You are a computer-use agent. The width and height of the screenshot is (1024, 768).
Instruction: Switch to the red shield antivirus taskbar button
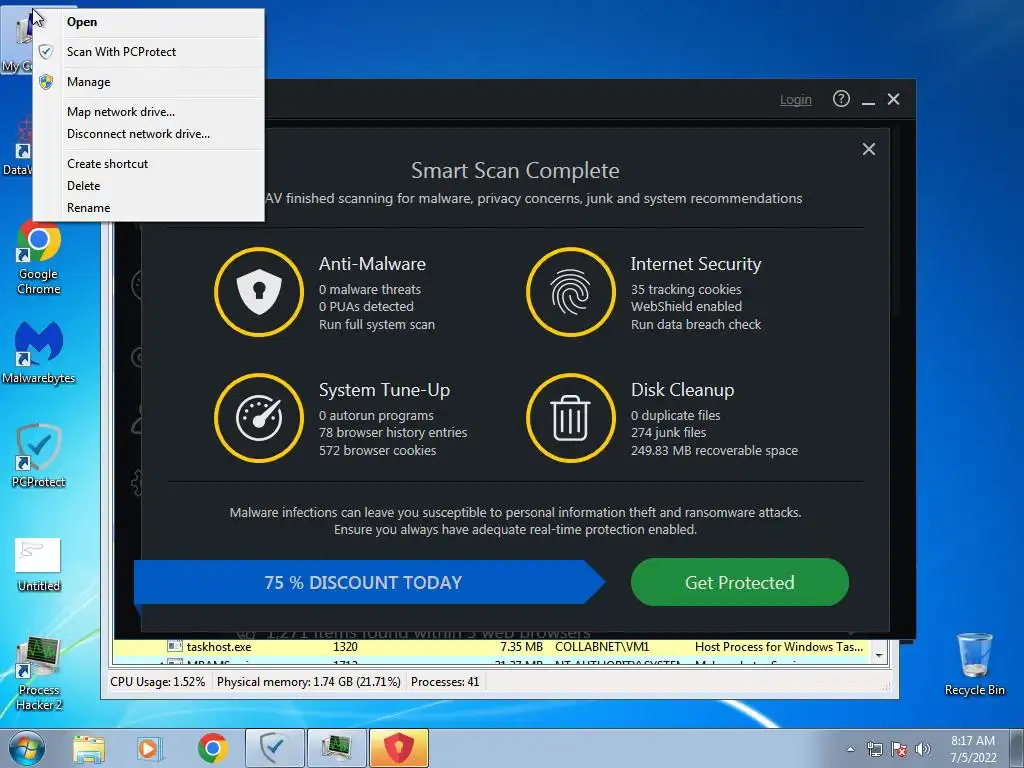(399, 748)
